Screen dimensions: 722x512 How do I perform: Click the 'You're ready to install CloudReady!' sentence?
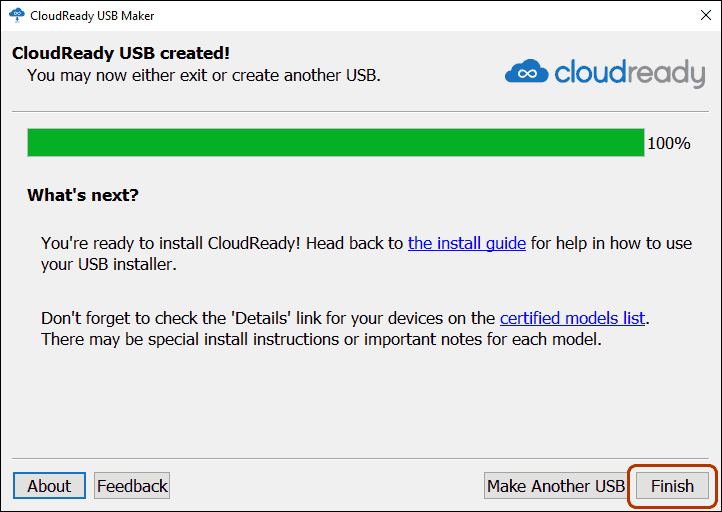(170, 243)
